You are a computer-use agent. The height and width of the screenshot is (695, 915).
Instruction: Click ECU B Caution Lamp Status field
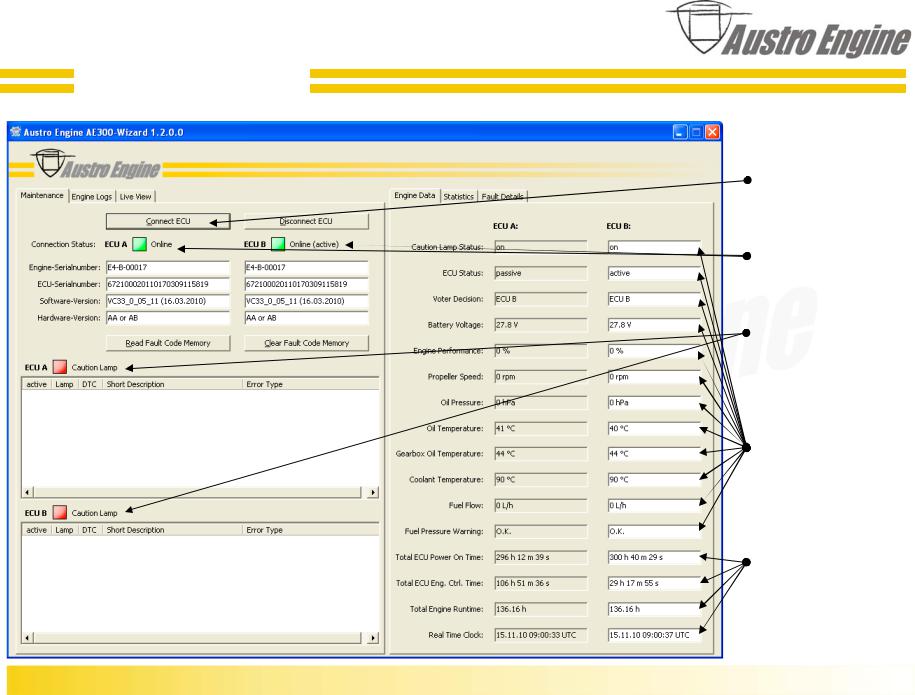pos(654,247)
